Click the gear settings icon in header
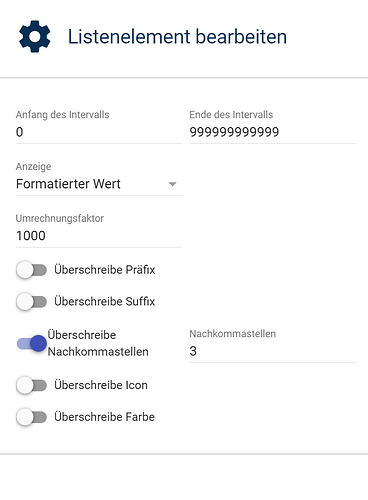The width and height of the screenshot is (368, 500). [x=35, y=36]
